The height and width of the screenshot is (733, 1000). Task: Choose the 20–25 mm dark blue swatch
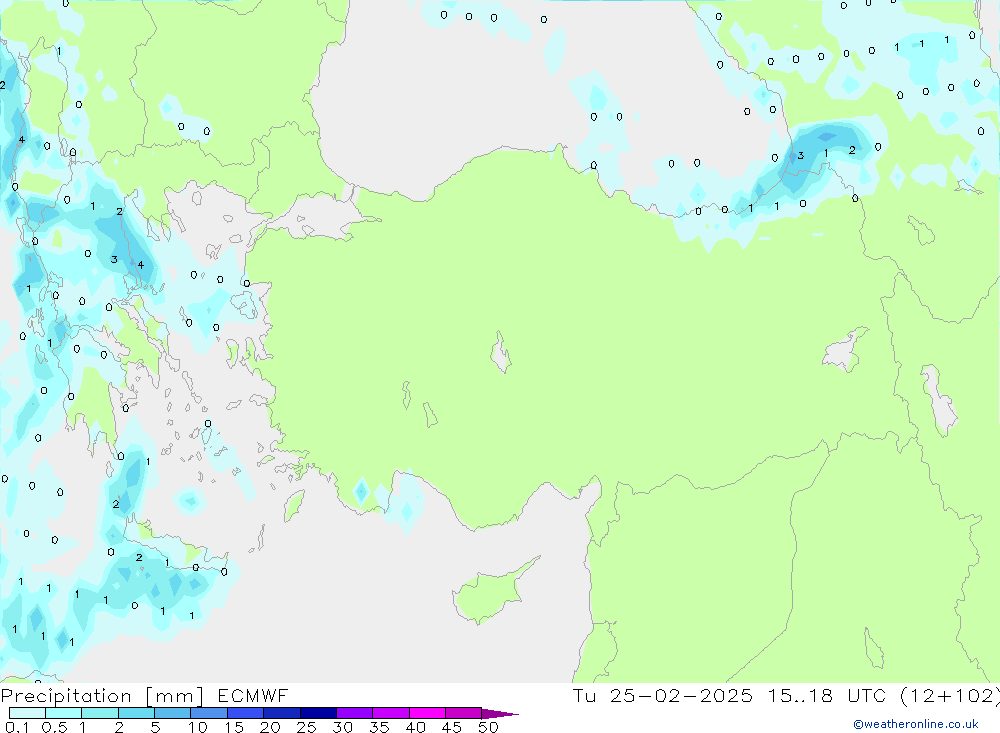click(282, 713)
